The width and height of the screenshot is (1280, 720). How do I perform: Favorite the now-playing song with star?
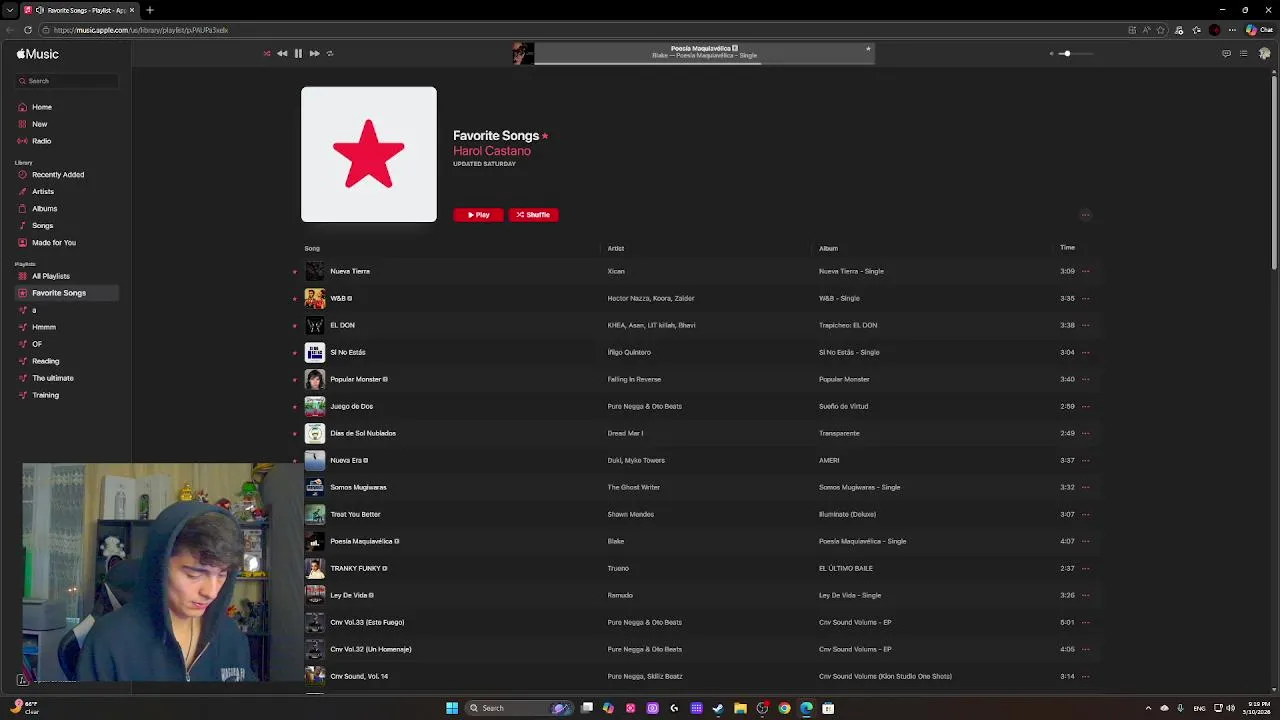coord(868,48)
